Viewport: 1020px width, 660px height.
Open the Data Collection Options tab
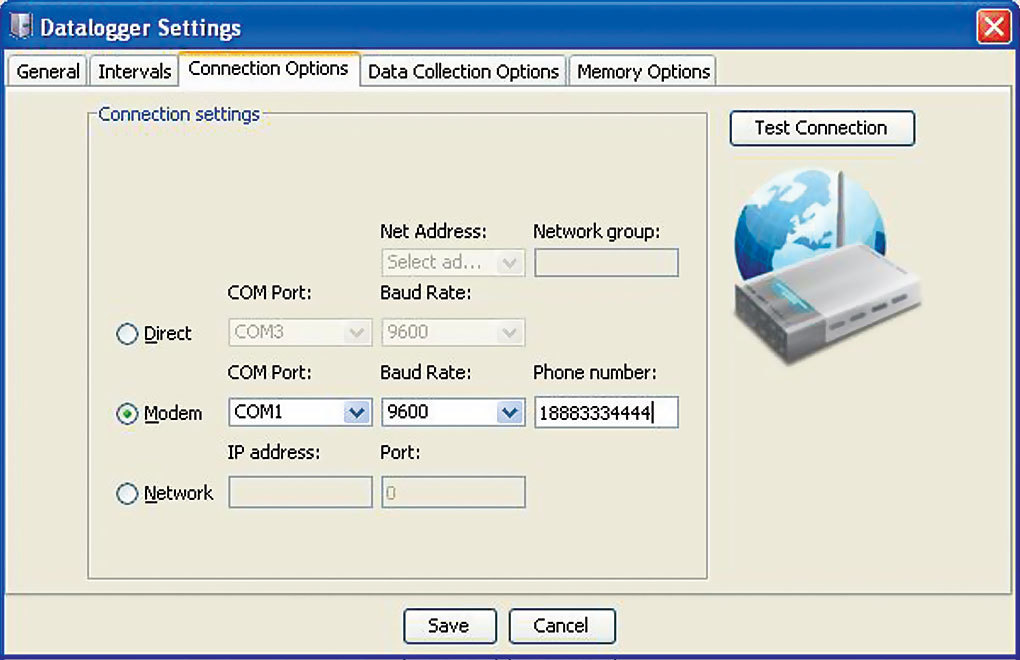coord(463,70)
